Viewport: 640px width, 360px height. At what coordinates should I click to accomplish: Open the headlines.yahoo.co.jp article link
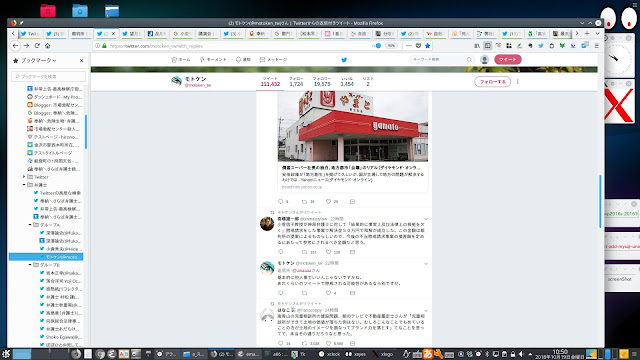pyautogui.click(x=302, y=187)
